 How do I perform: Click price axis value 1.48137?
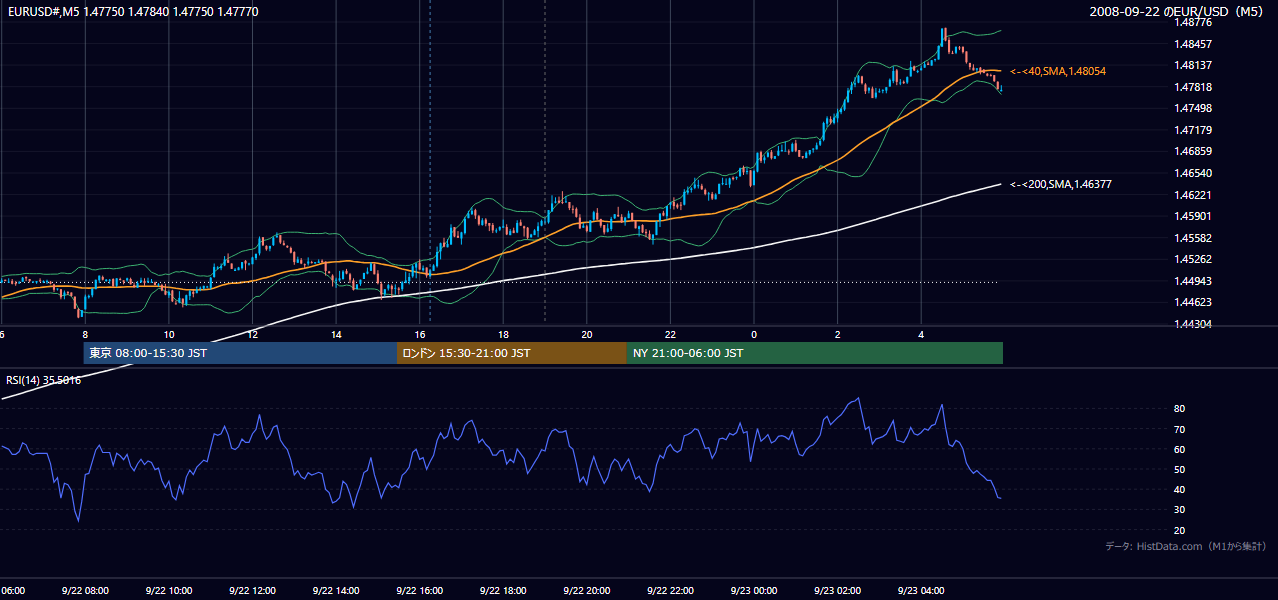[1194, 65]
